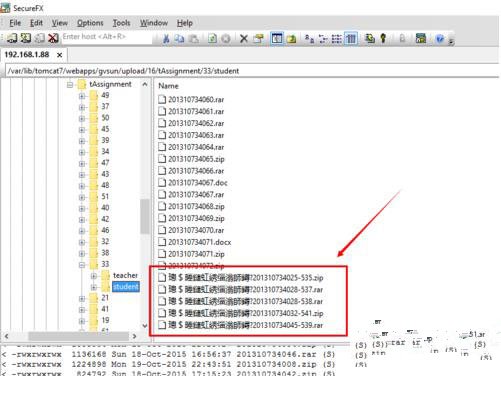Select folder 34 in the tree

coord(105,152)
